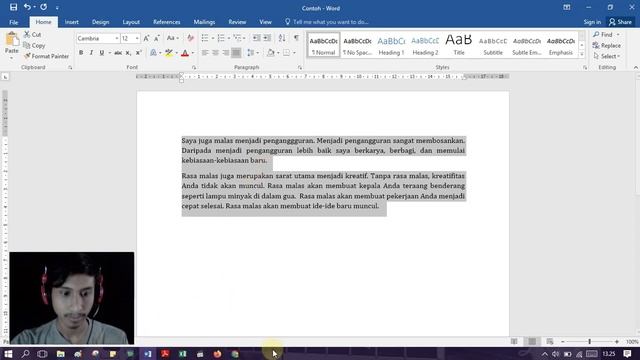The height and width of the screenshot is (360, 640).
Task: Toggle Superscript formatting
Action: tap(139, 53)
